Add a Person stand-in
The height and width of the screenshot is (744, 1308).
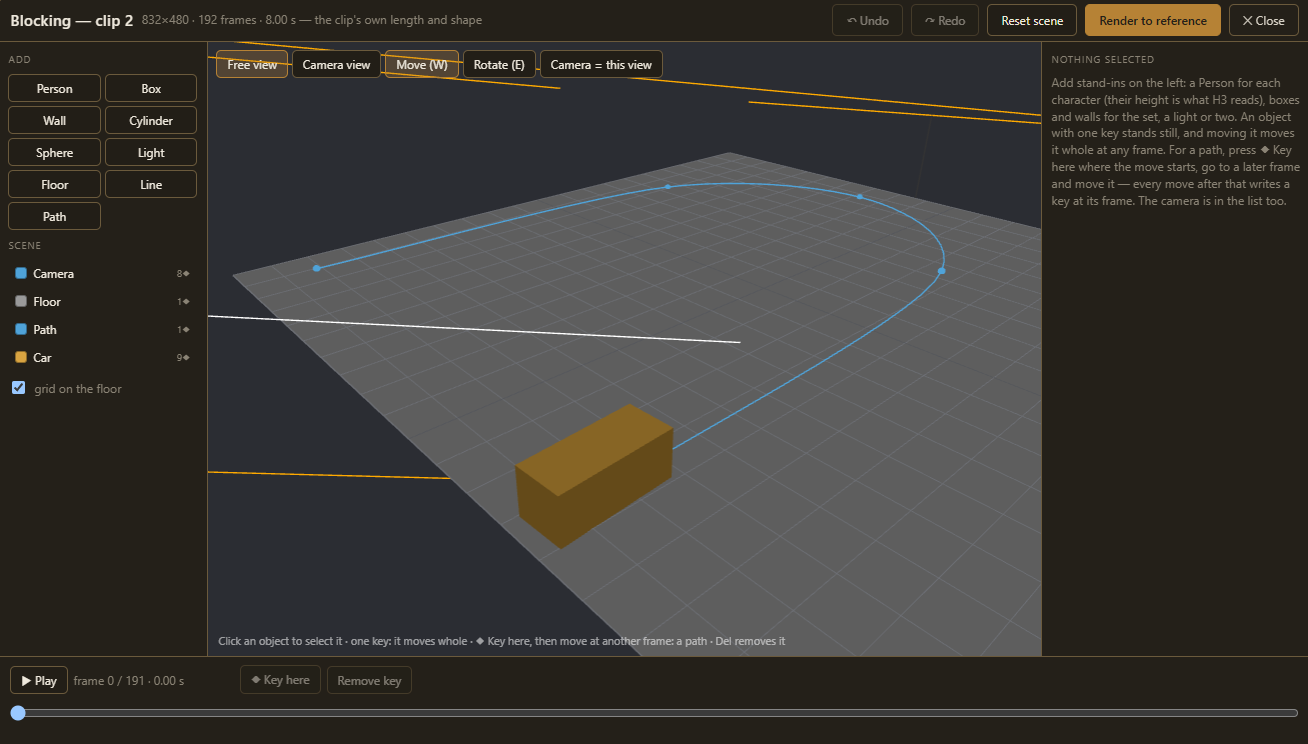point(55,88)
